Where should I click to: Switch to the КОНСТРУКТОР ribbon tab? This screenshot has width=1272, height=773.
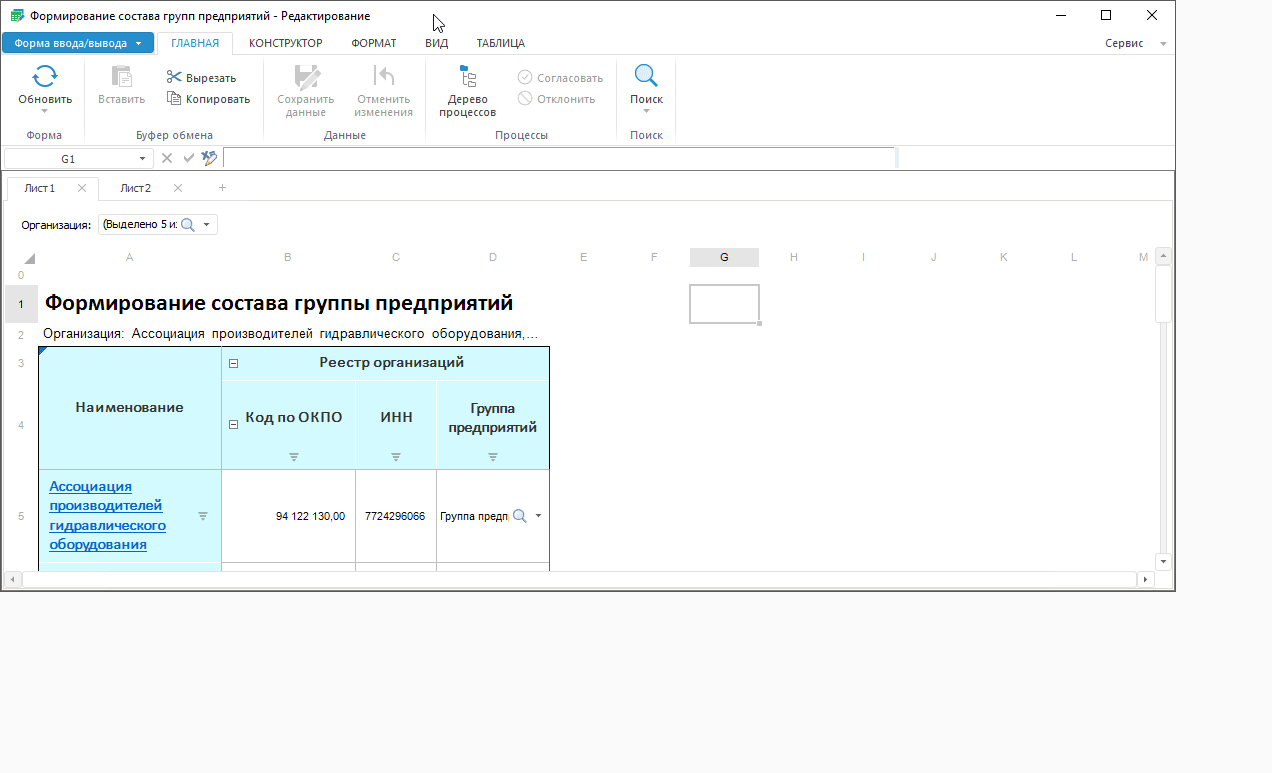point(285,43)
